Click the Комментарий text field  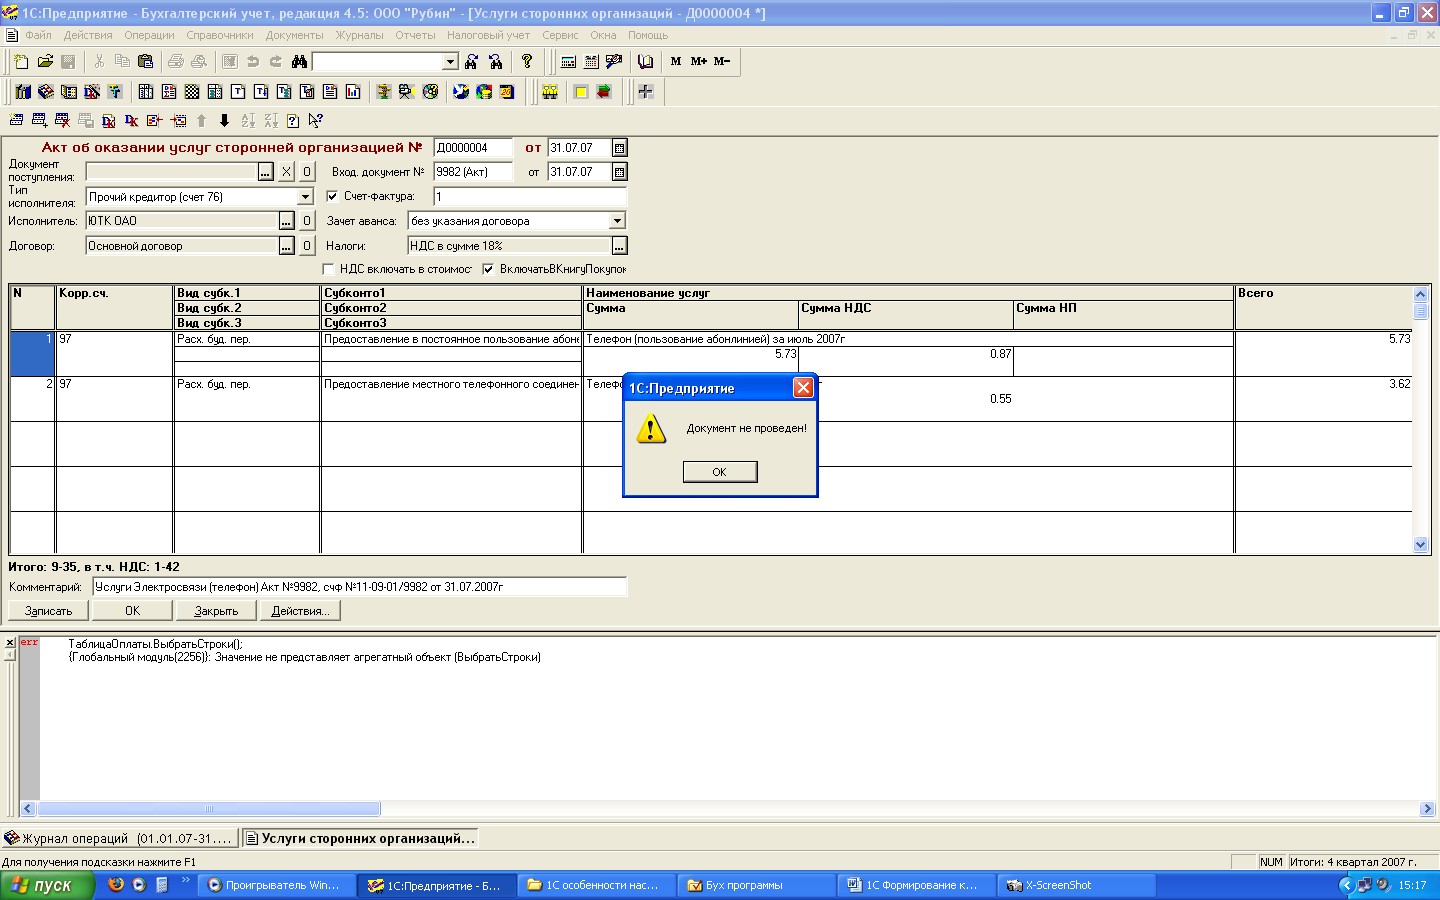point(360,587)
